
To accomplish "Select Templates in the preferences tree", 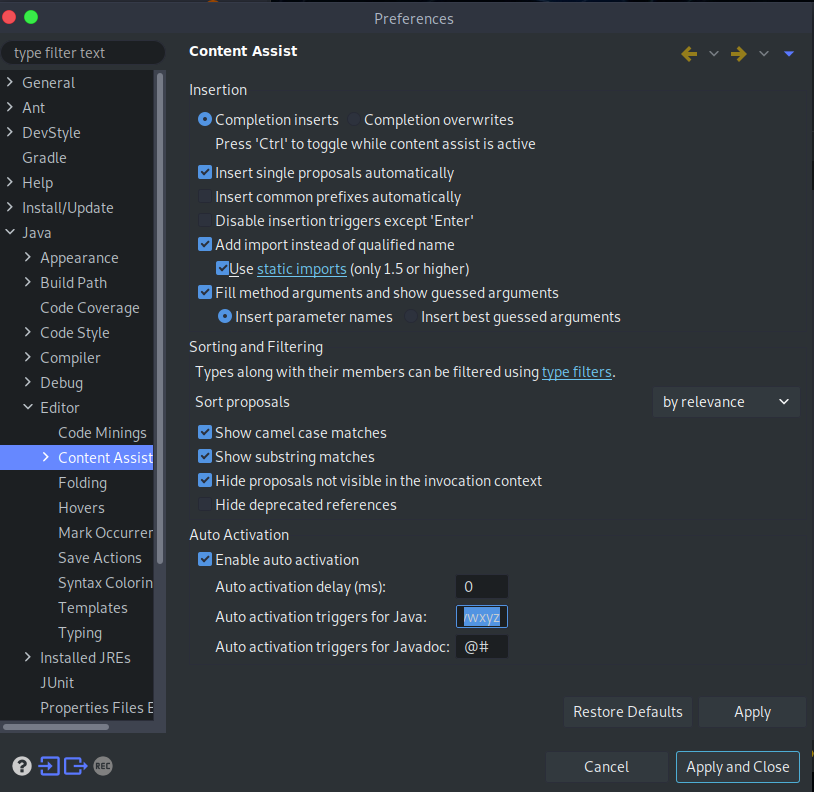I will [x=93, y=608].
